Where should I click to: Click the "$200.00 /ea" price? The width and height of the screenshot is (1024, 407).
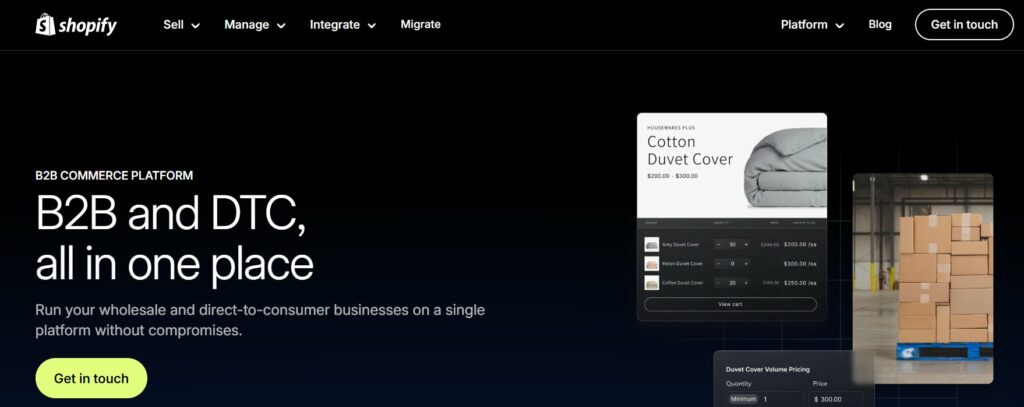tap(800, 244)
